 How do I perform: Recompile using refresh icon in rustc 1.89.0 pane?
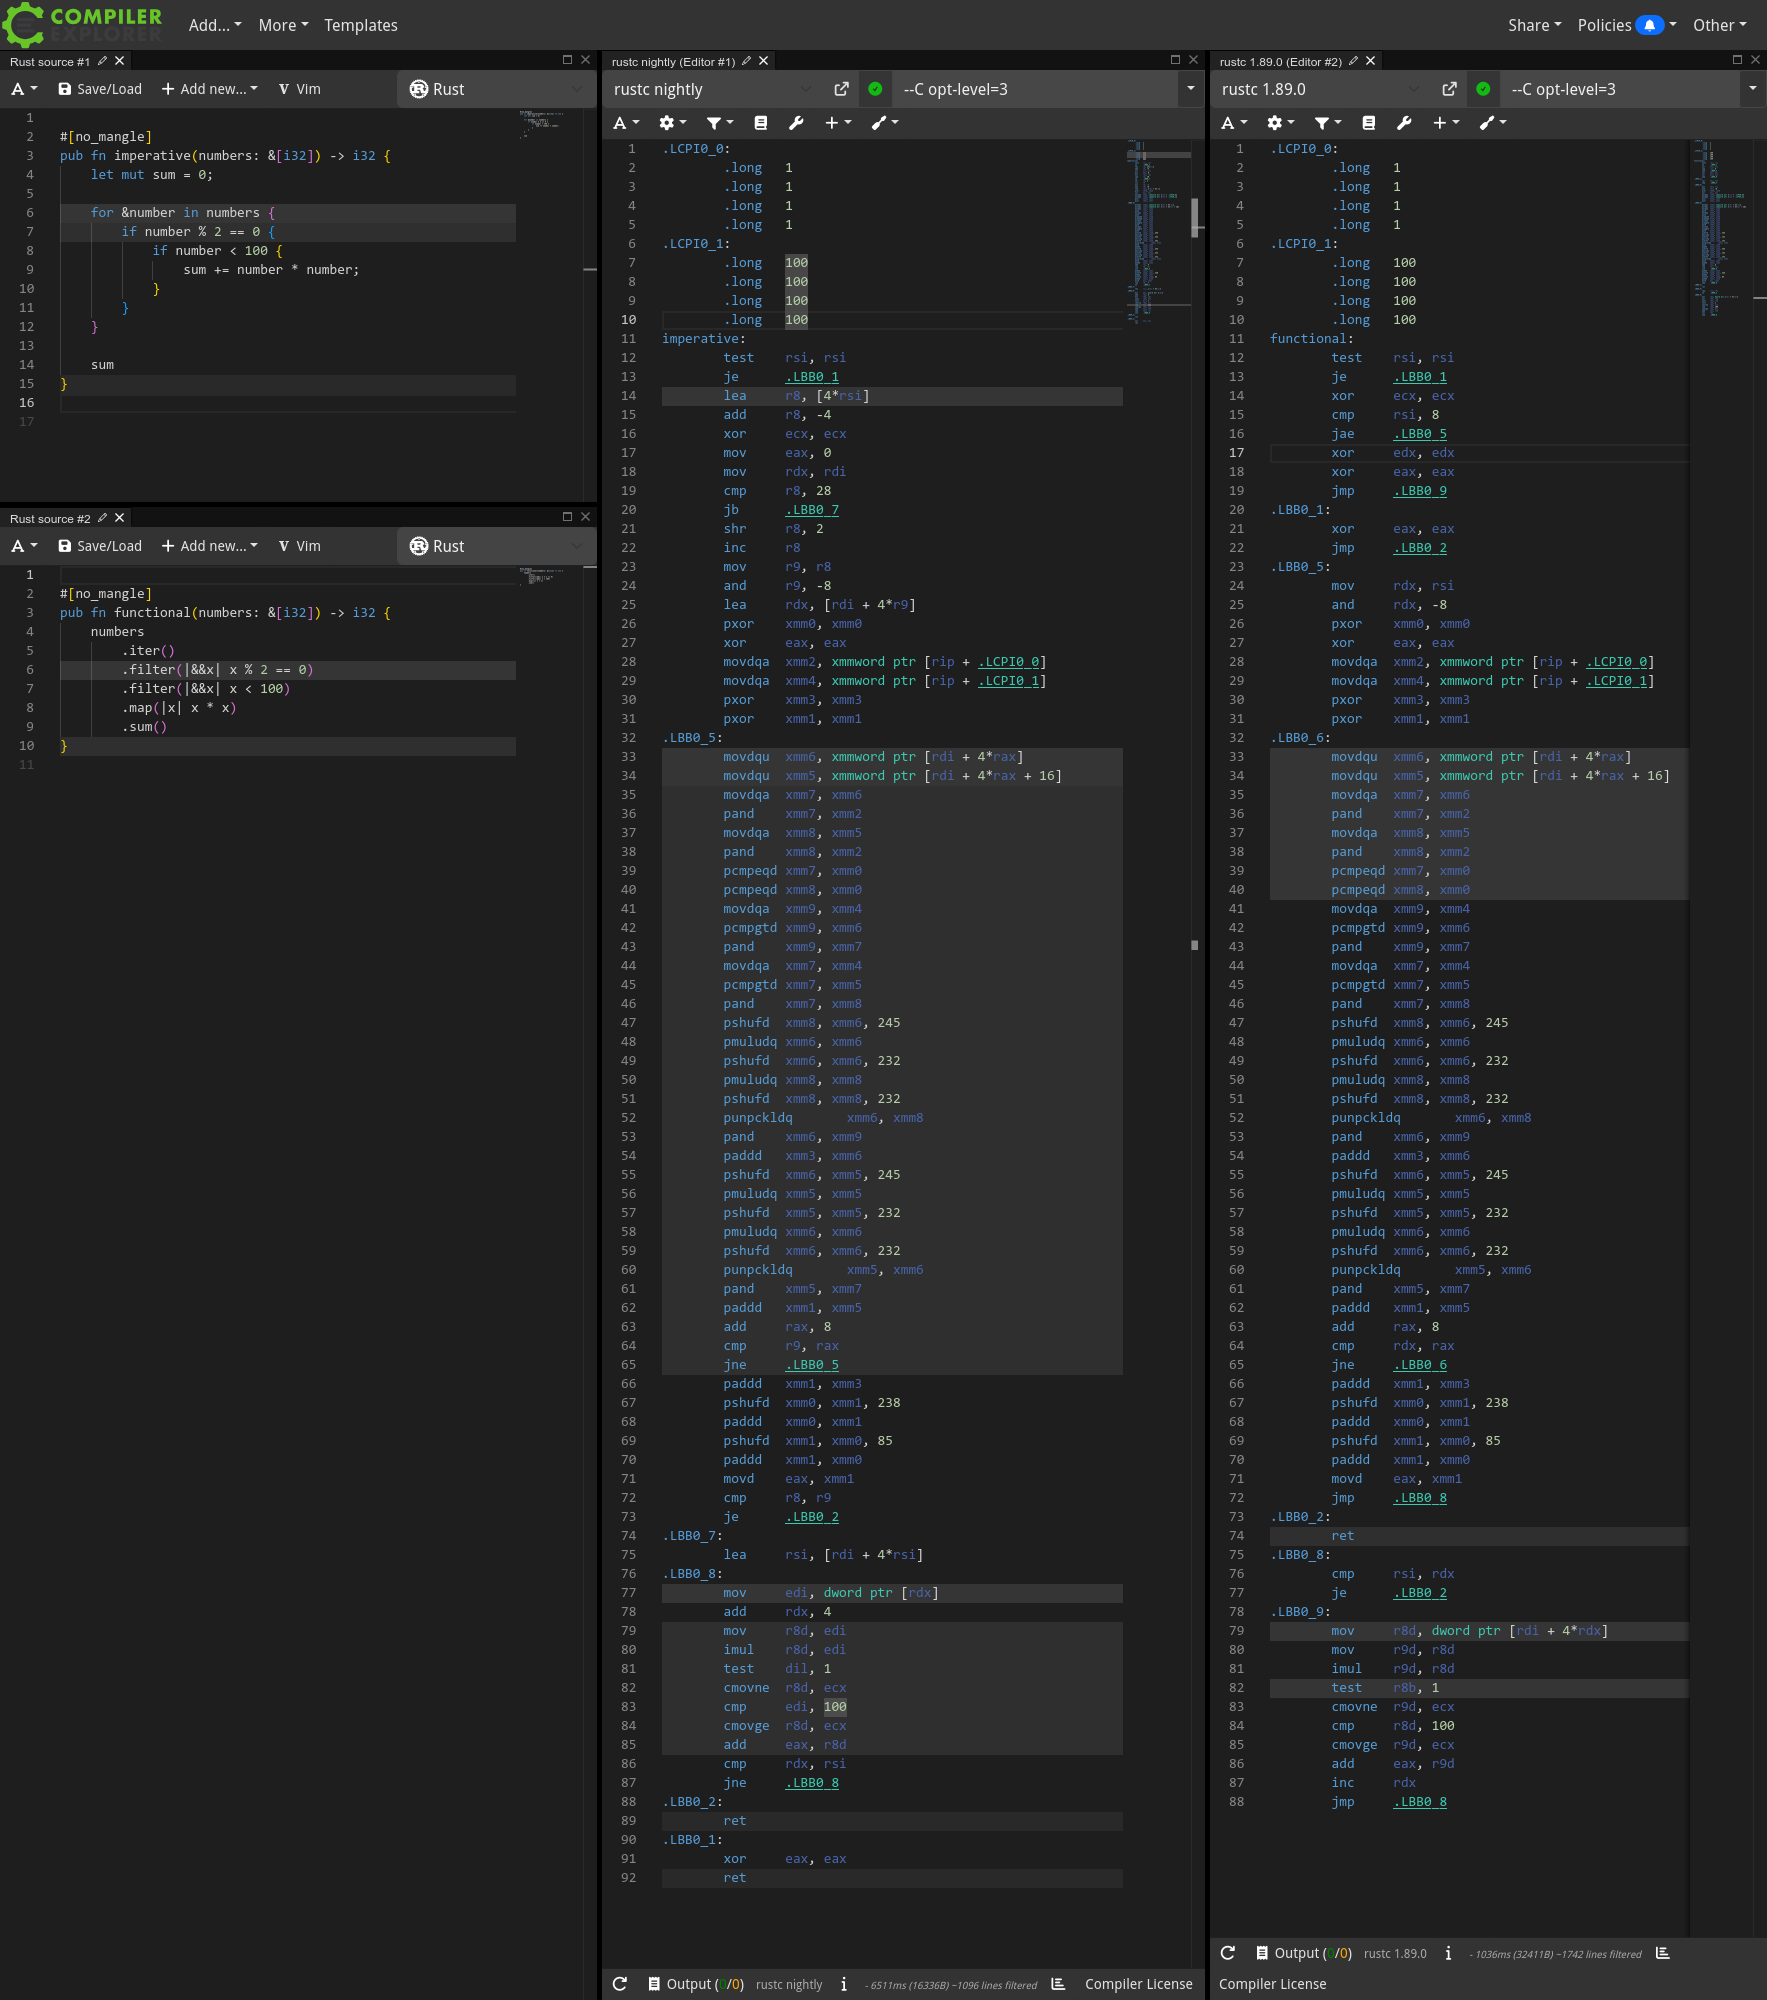click(1228, 1953)
